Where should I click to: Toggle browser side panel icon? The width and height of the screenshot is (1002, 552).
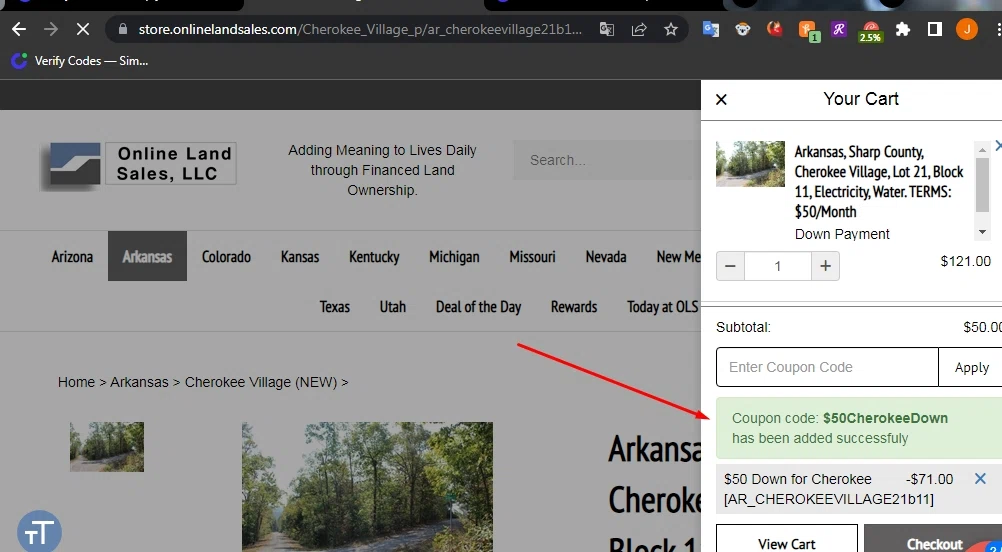[x=934, y=29]
